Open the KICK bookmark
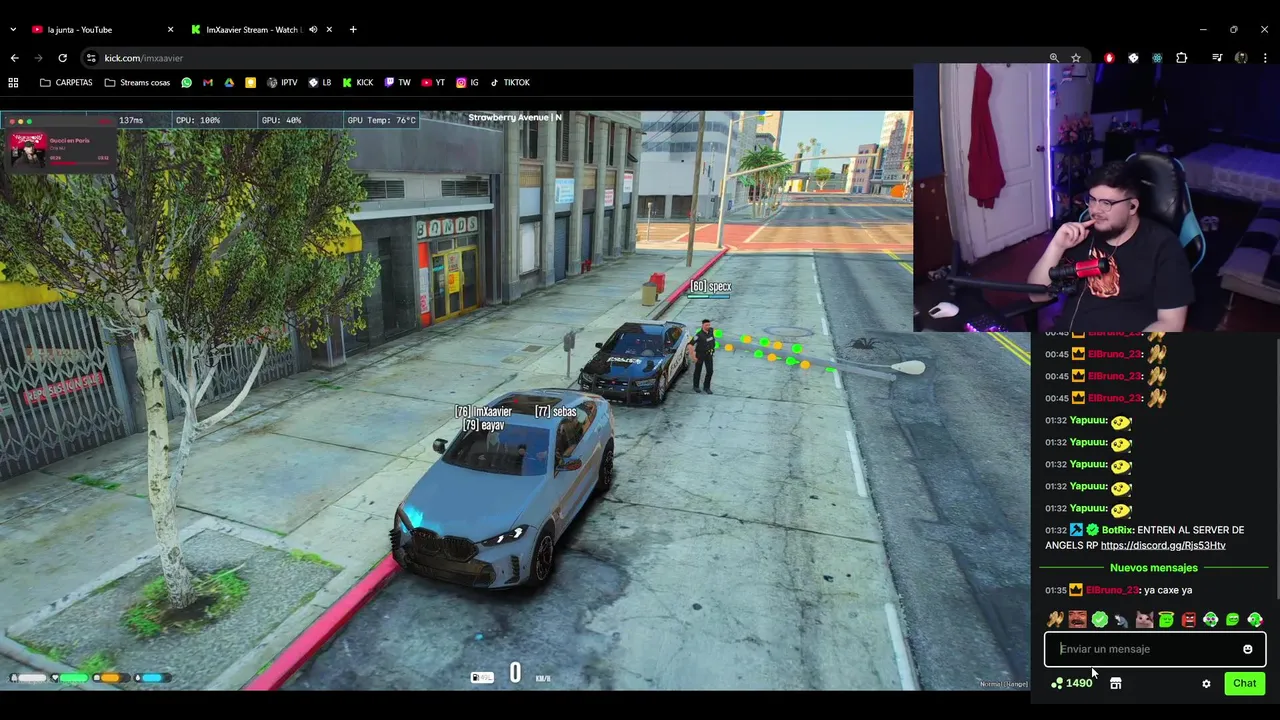The image size is (1280, 720). click(357, 83)
